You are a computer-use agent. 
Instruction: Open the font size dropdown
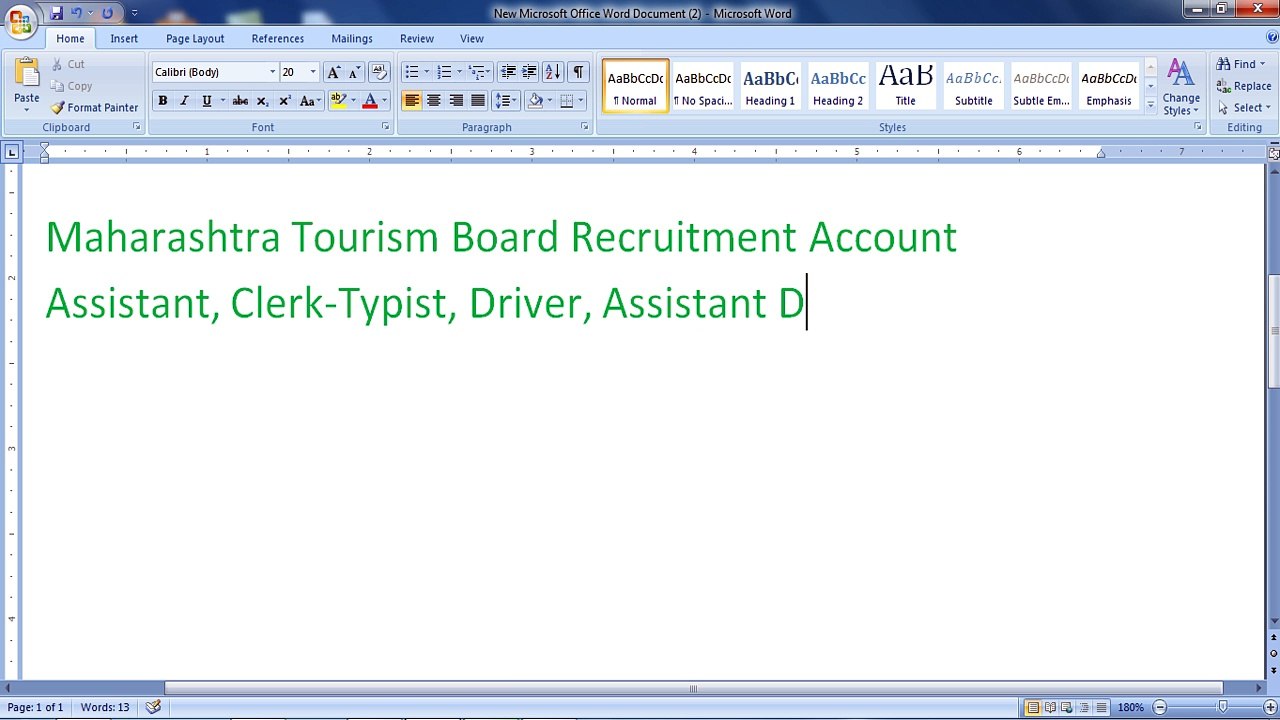click(313, 72)
